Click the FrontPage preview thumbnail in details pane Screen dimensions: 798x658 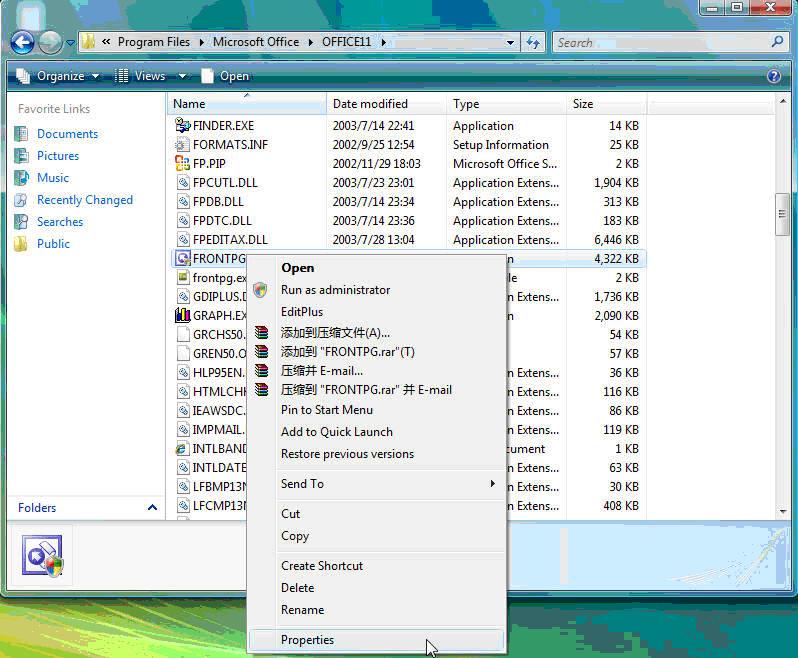pos(42,555)
